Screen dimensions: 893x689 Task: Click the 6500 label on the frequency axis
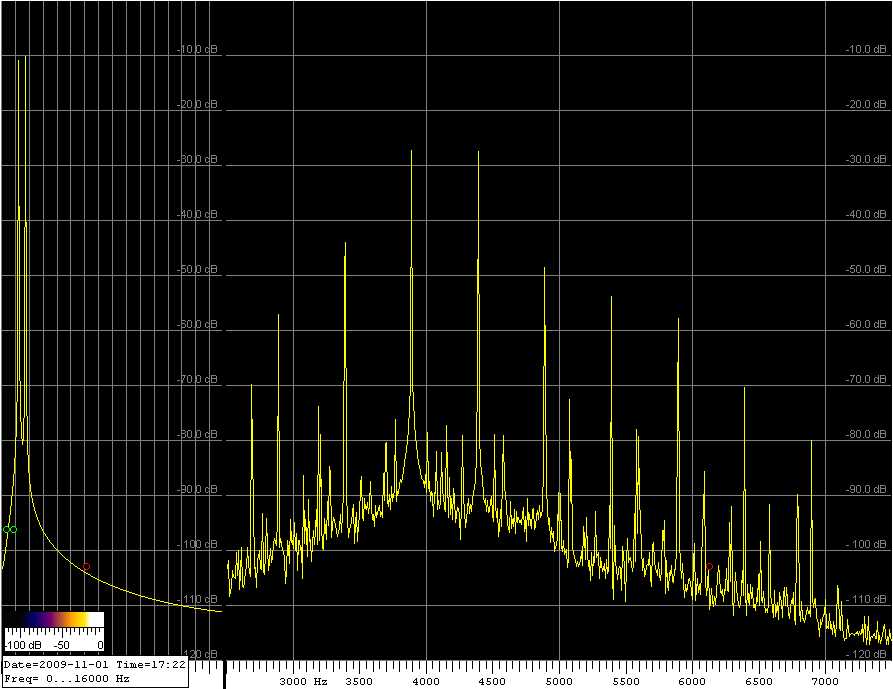pos(757,681)
